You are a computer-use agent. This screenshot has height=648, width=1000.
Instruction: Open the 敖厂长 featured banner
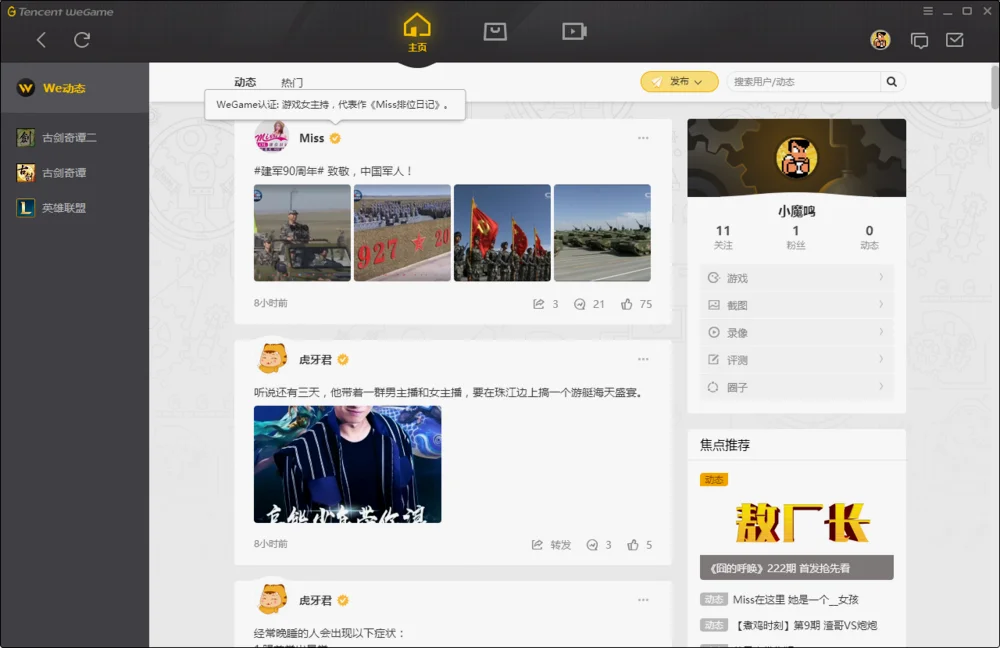(x=797, y=523)
